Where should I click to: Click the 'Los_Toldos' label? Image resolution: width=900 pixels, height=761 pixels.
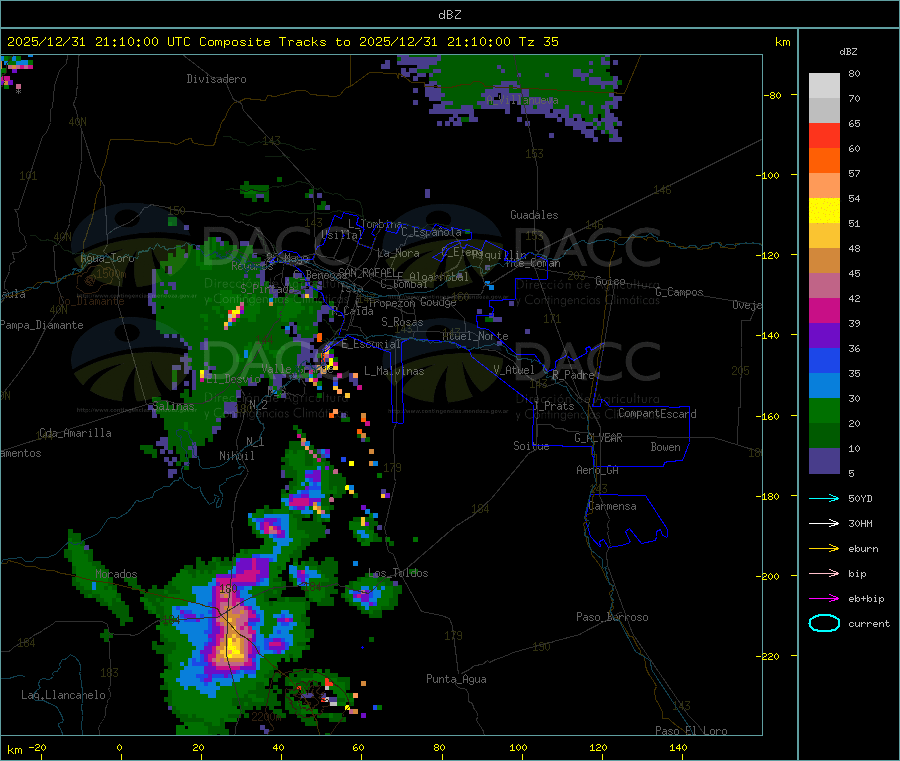pos(398,573)
